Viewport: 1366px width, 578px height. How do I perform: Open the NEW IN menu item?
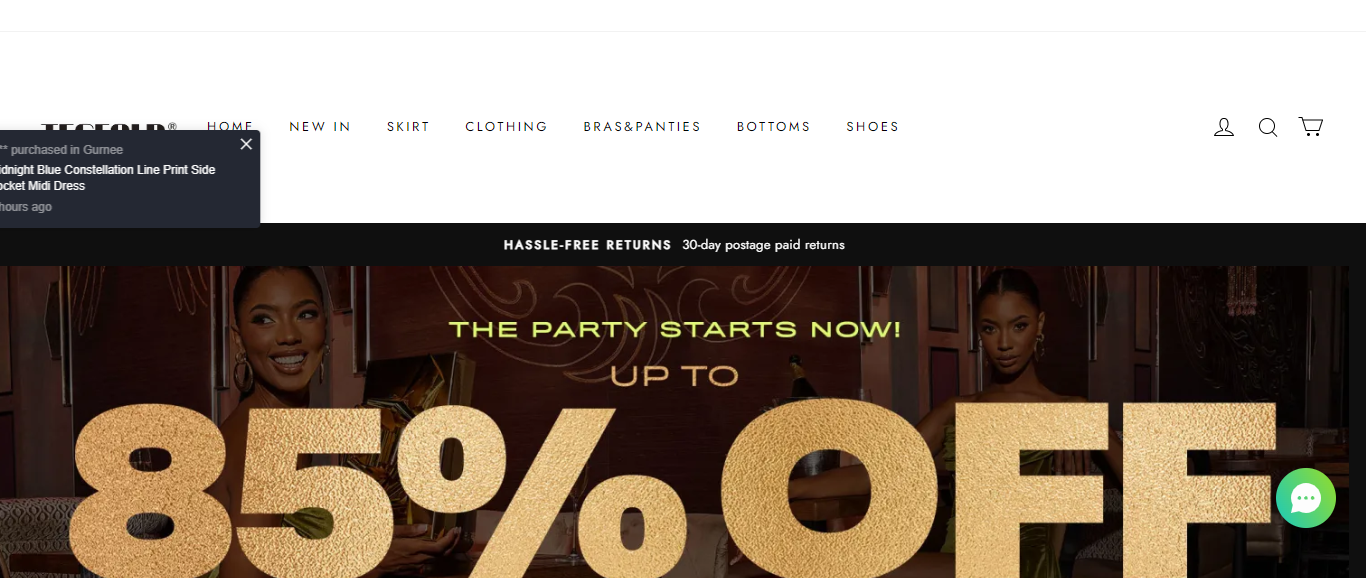[x=320, y=127]
